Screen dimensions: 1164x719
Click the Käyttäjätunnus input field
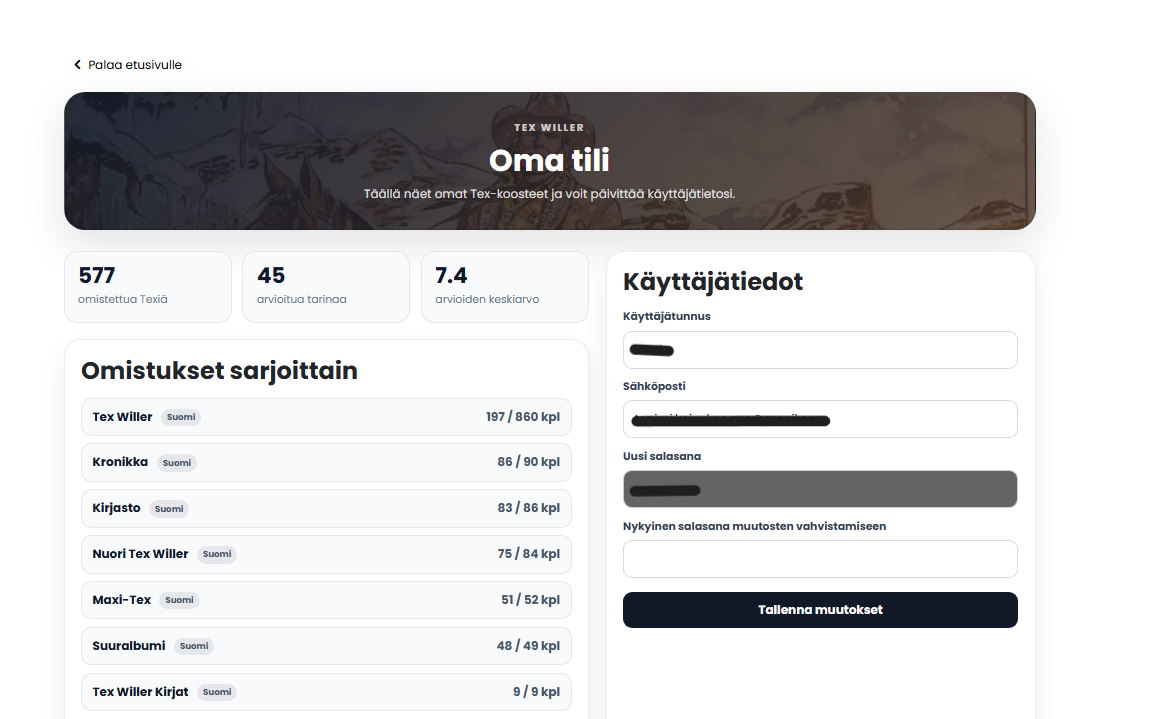tap(820, 349)
